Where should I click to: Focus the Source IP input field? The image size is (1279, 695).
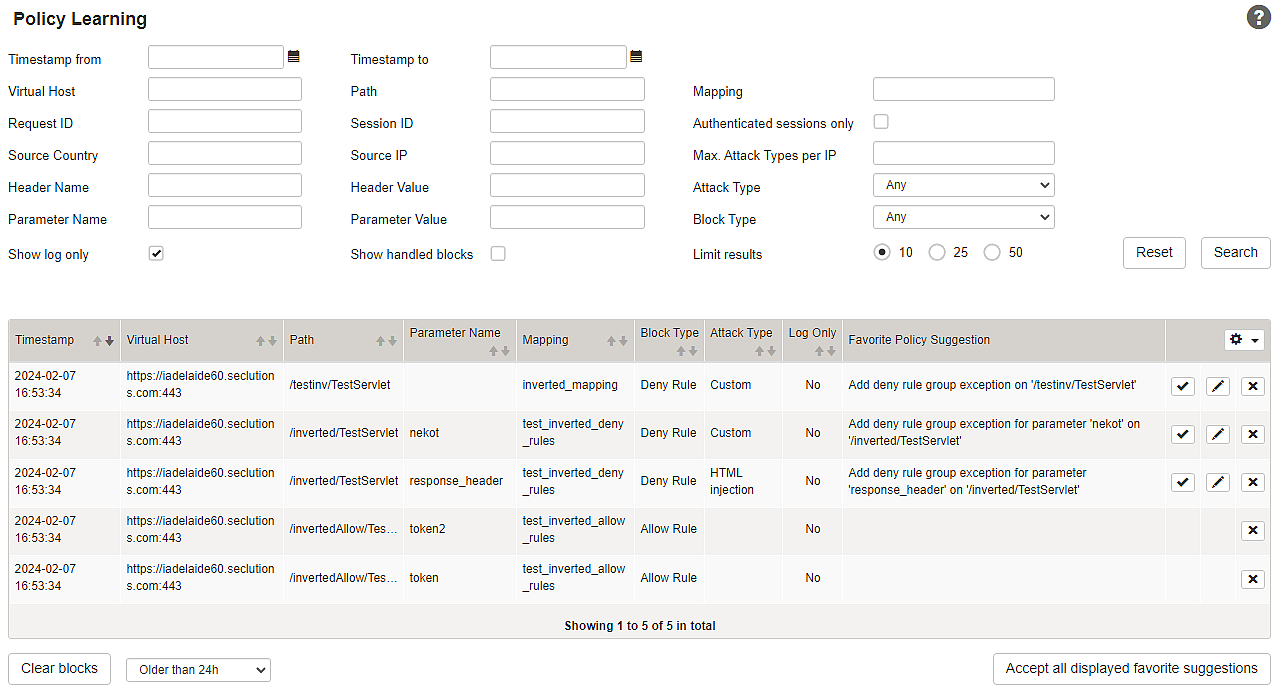click(x=567, y=153)
